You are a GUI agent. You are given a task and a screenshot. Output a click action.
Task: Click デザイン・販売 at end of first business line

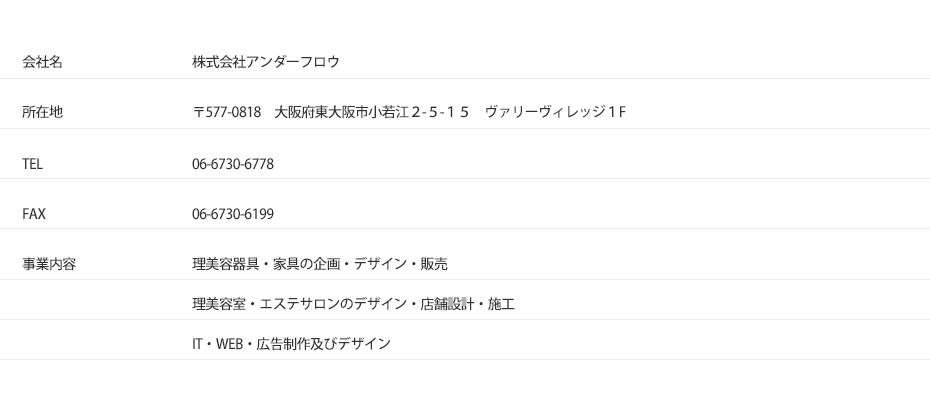400,264
